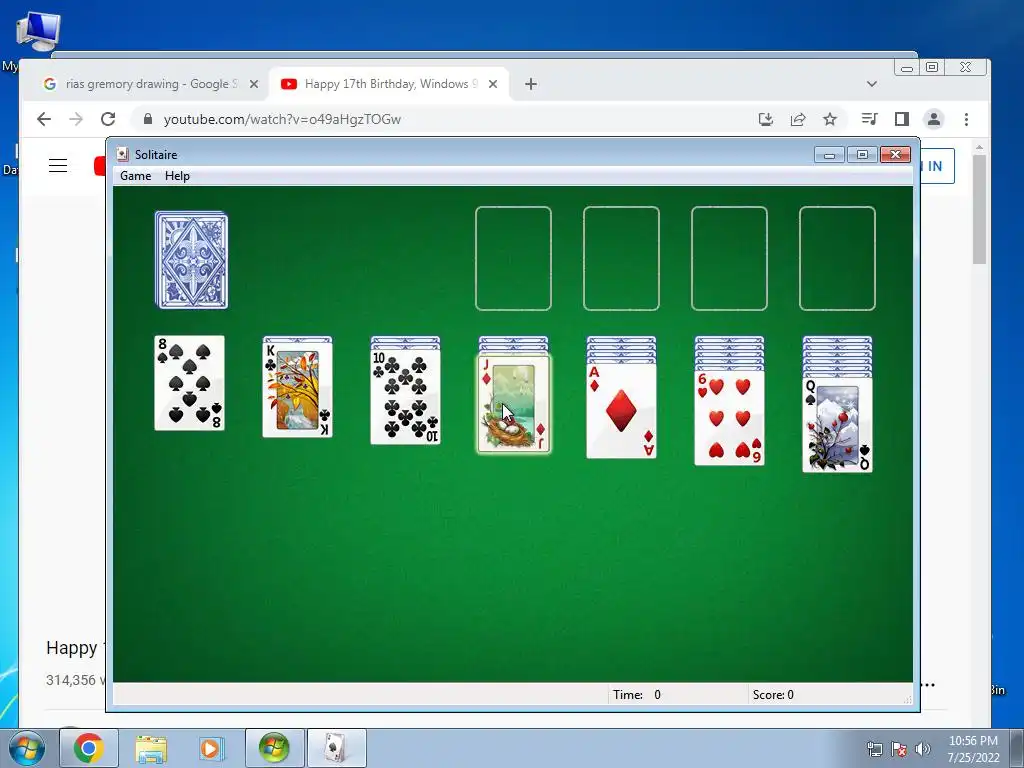Click the third empty foundation slot
Screen dimensions: 1024x768
[729, 258]
